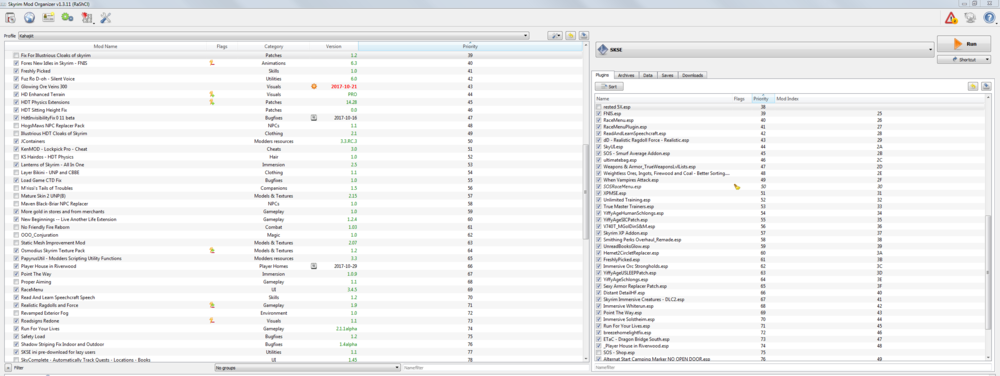The width and height of the screenshot is (1000, 376).
Task: Click flag icon on SOSRaceMenu.esp row
Action: click(737, 187)
